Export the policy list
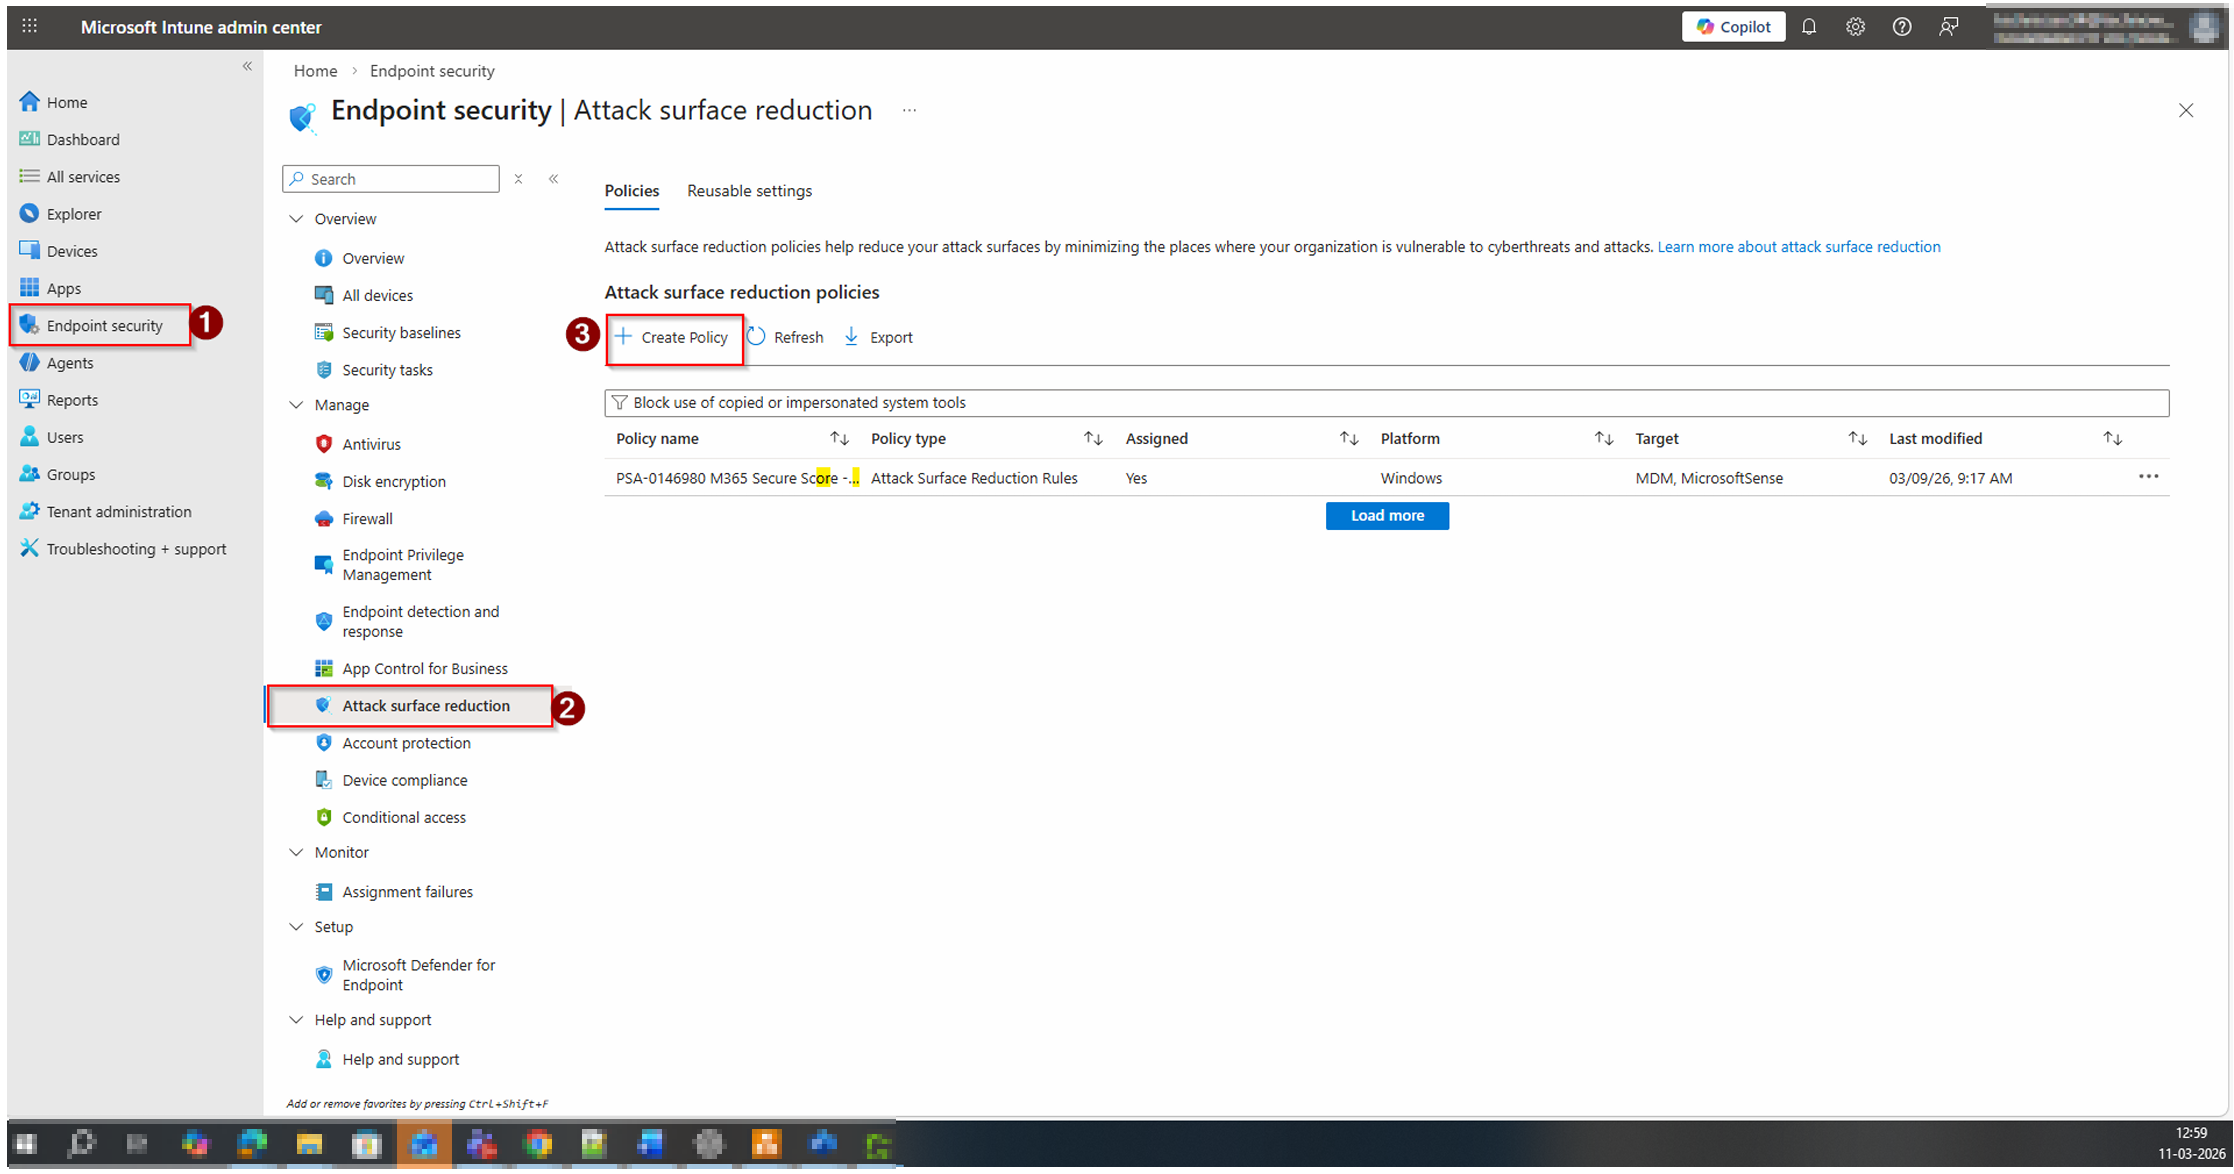2234x1174 pixels. coord(878,337)
